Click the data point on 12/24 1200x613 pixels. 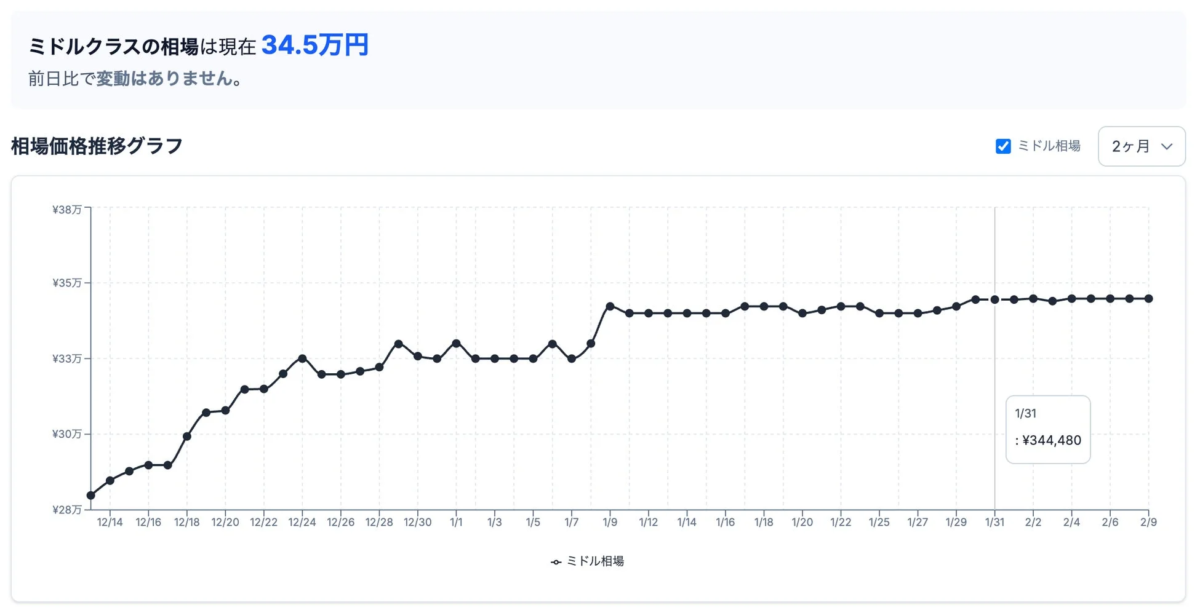(300, 356)
